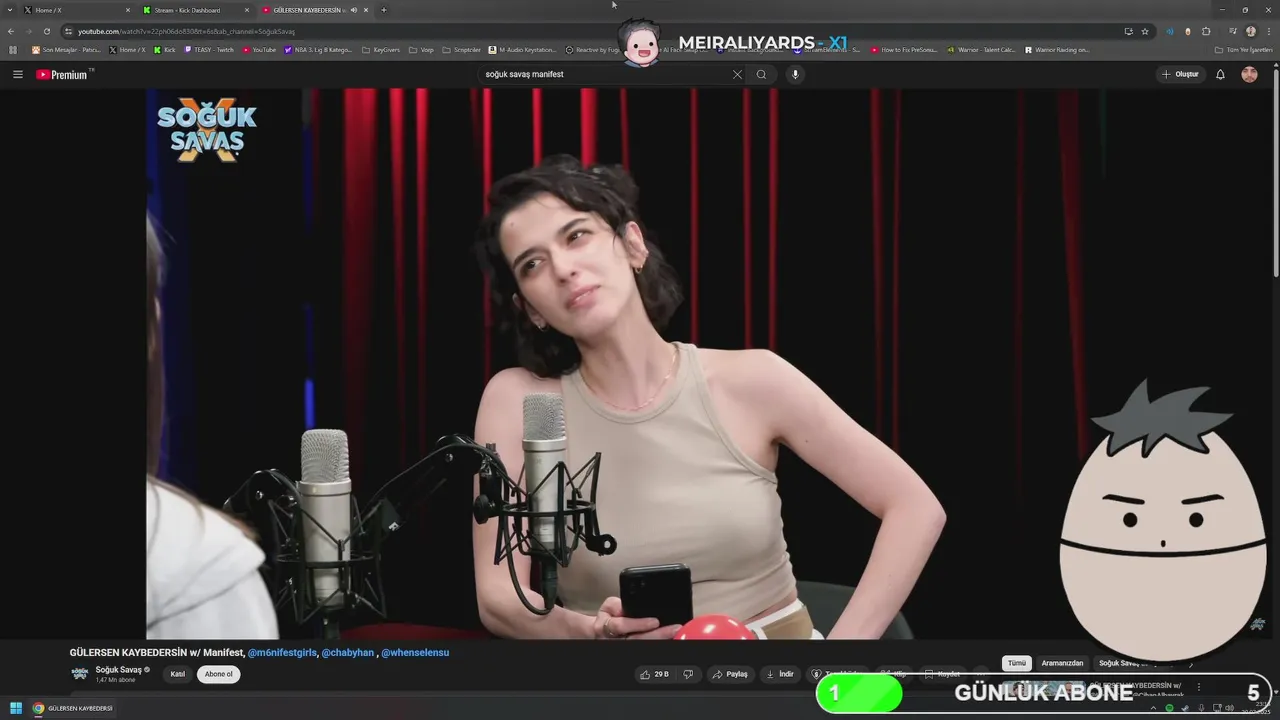Image resolution: width=1280 pixels, height=720 pixels.
Task: Open the @whenselensu channel link
Action: (x=415, y=652)
